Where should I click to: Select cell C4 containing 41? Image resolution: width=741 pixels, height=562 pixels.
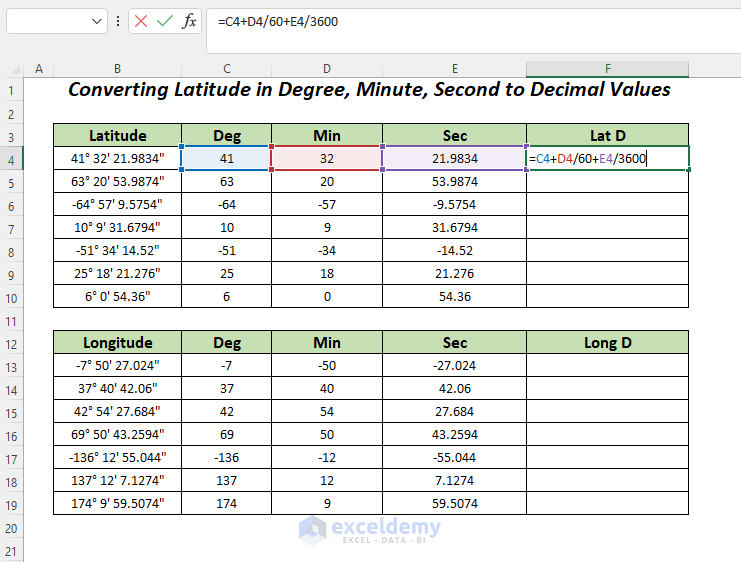point(227,158)
